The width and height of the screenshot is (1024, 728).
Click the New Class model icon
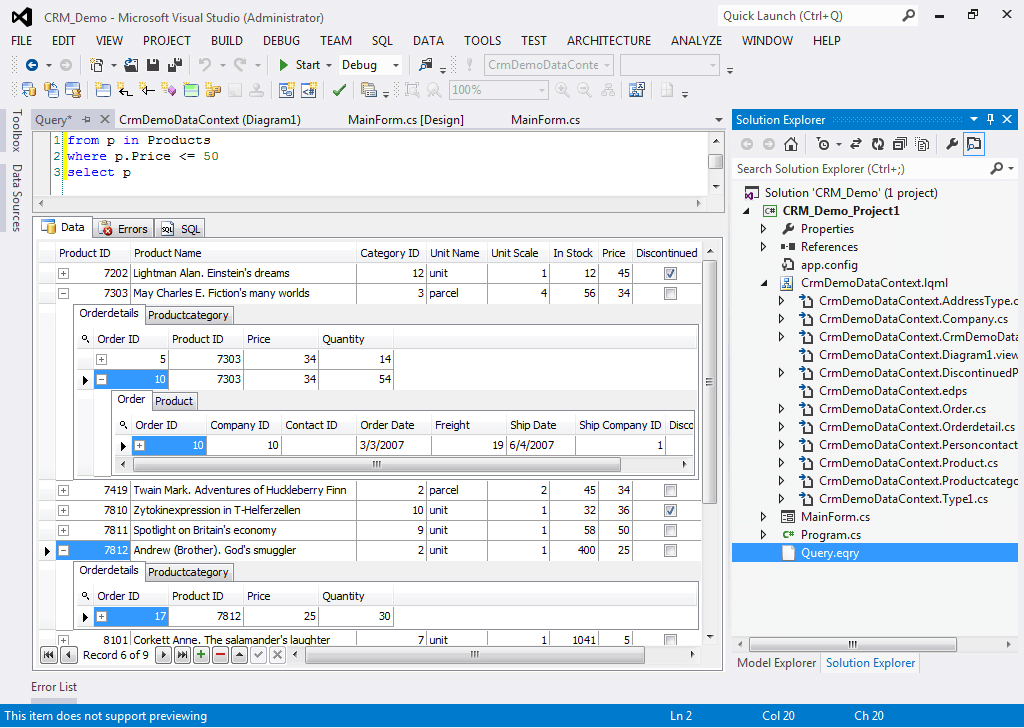(x=103, y=89)
